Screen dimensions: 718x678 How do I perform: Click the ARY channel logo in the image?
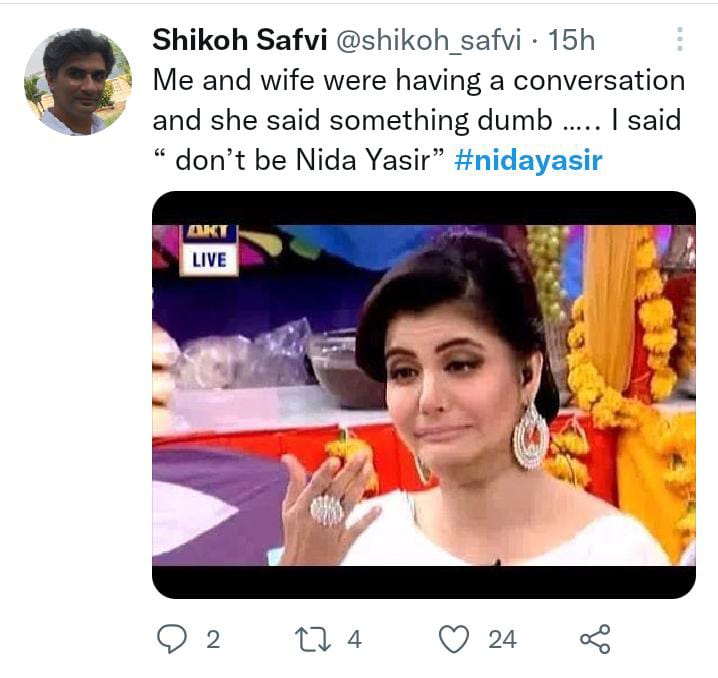tap(207, 233)
